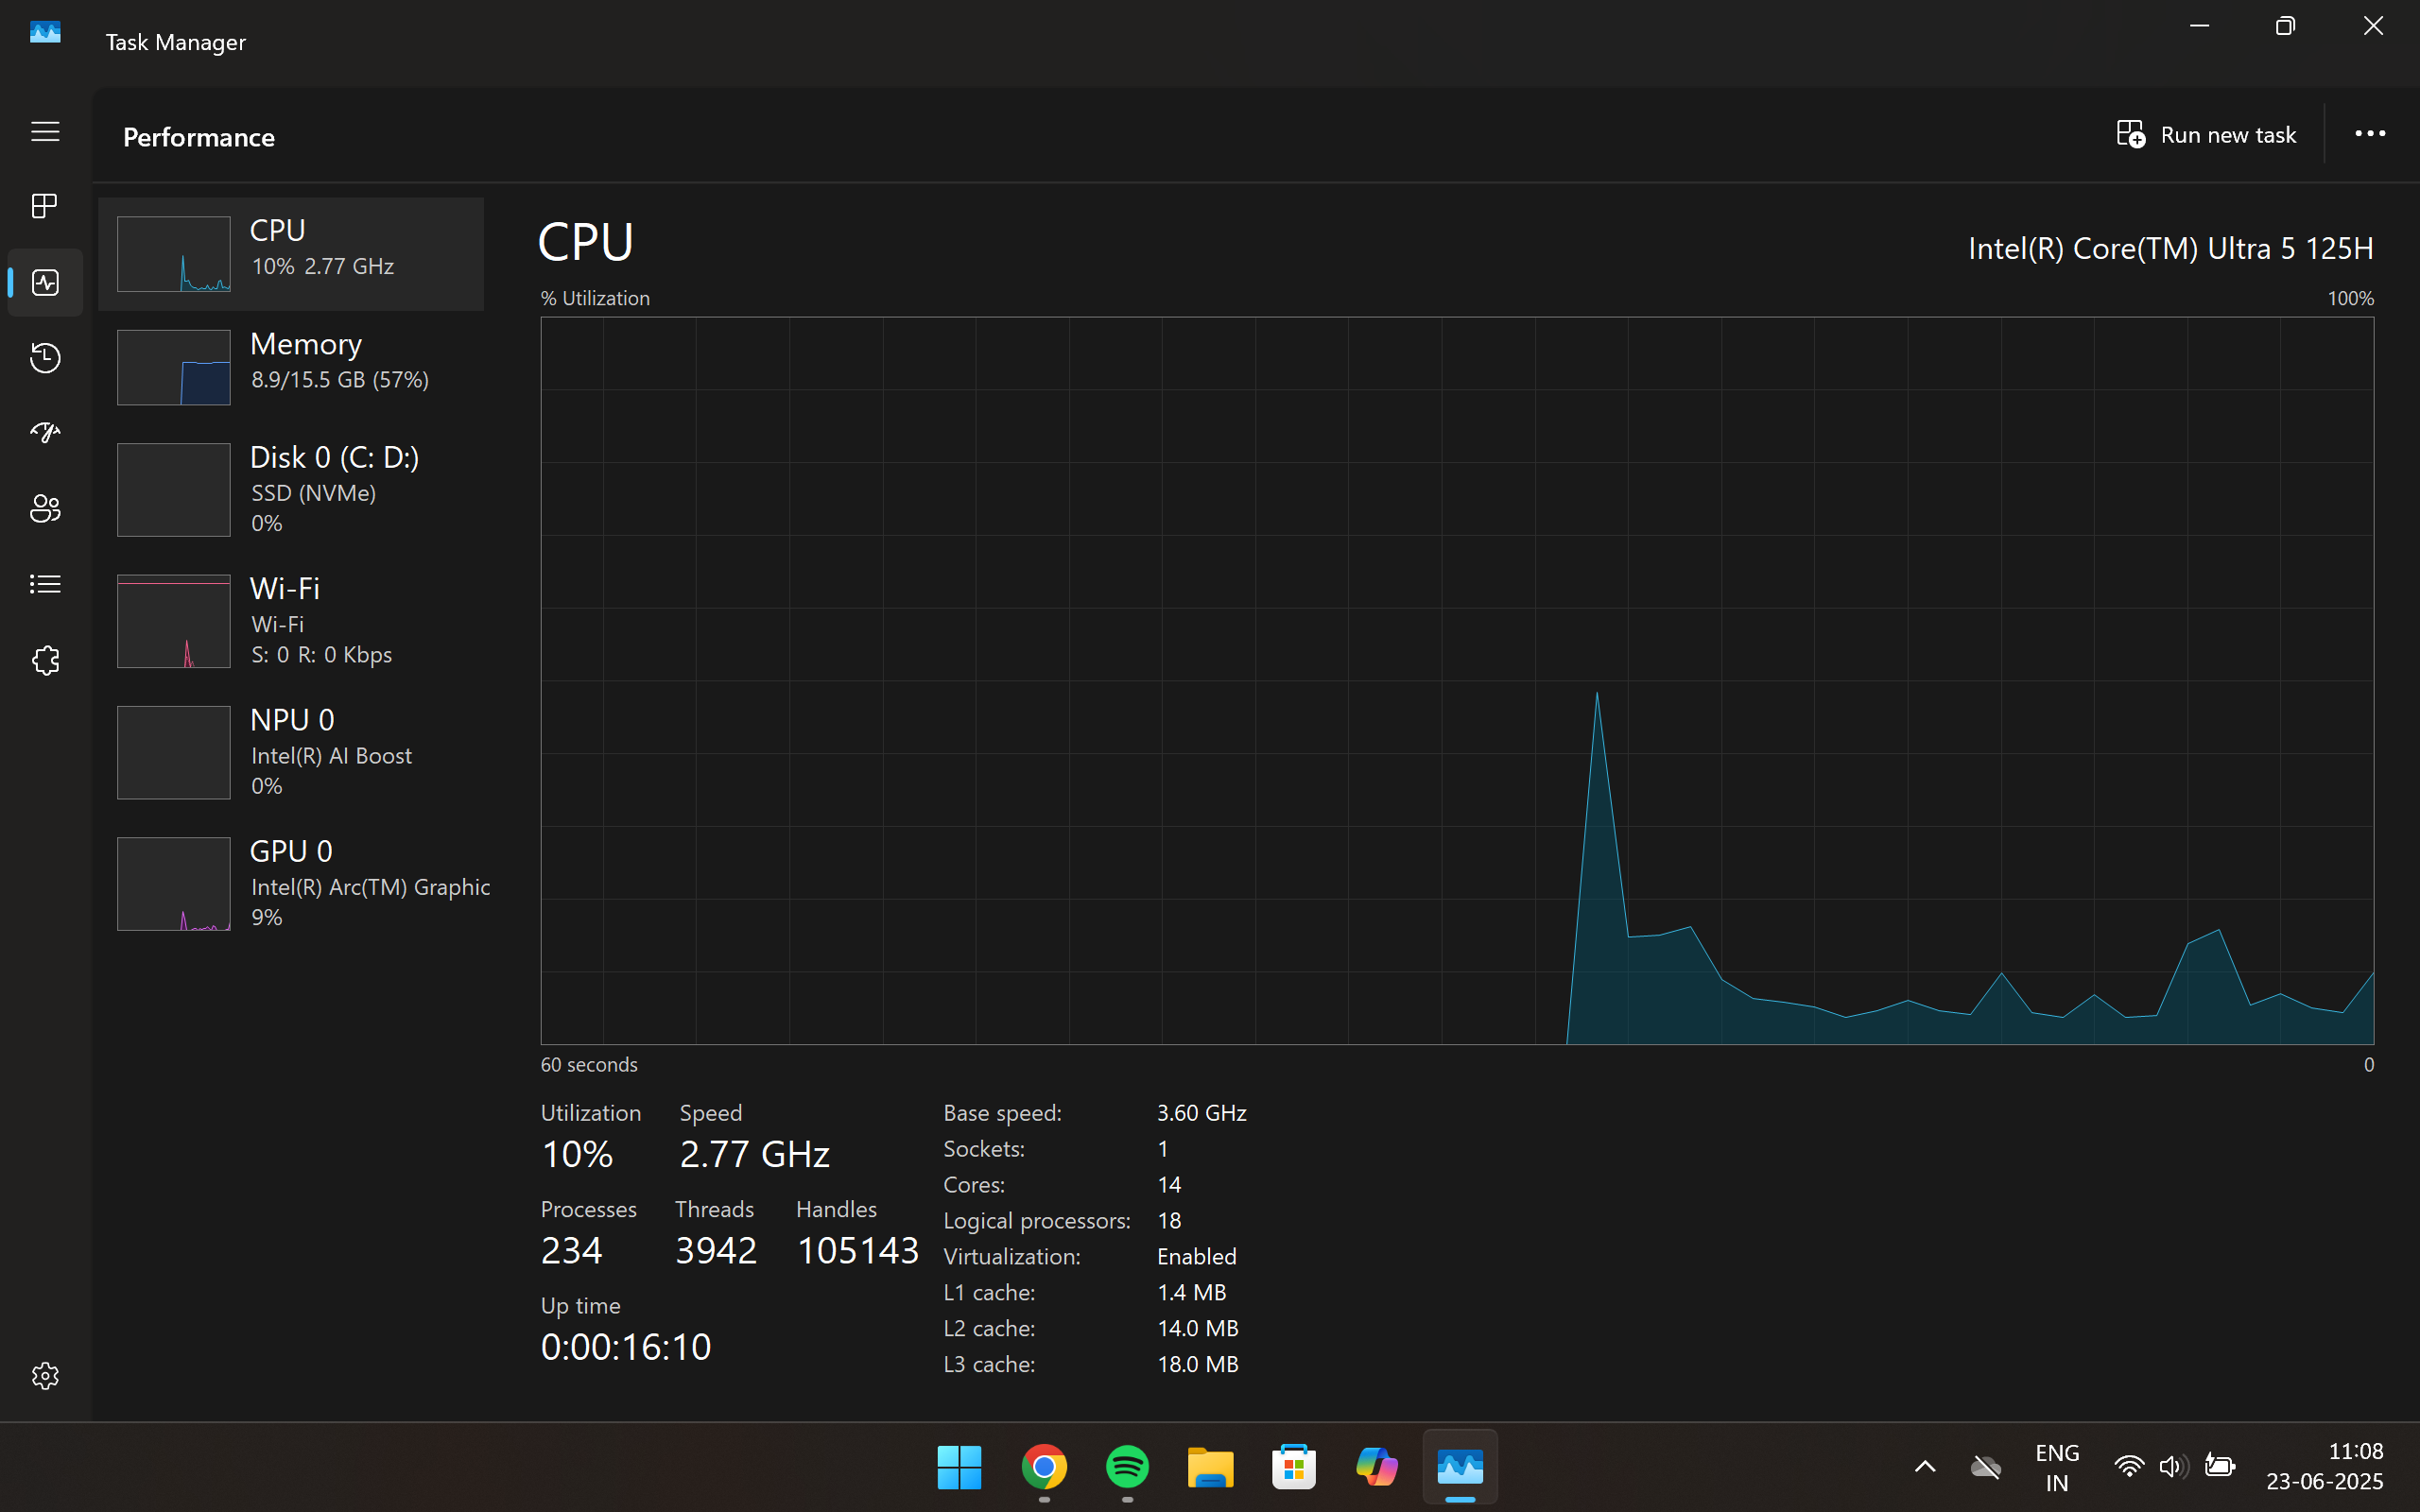Click the CPU utilization graph
Viewport: 2420px width, 1512px height.
pyautogui.click(x=1456, y=680)
